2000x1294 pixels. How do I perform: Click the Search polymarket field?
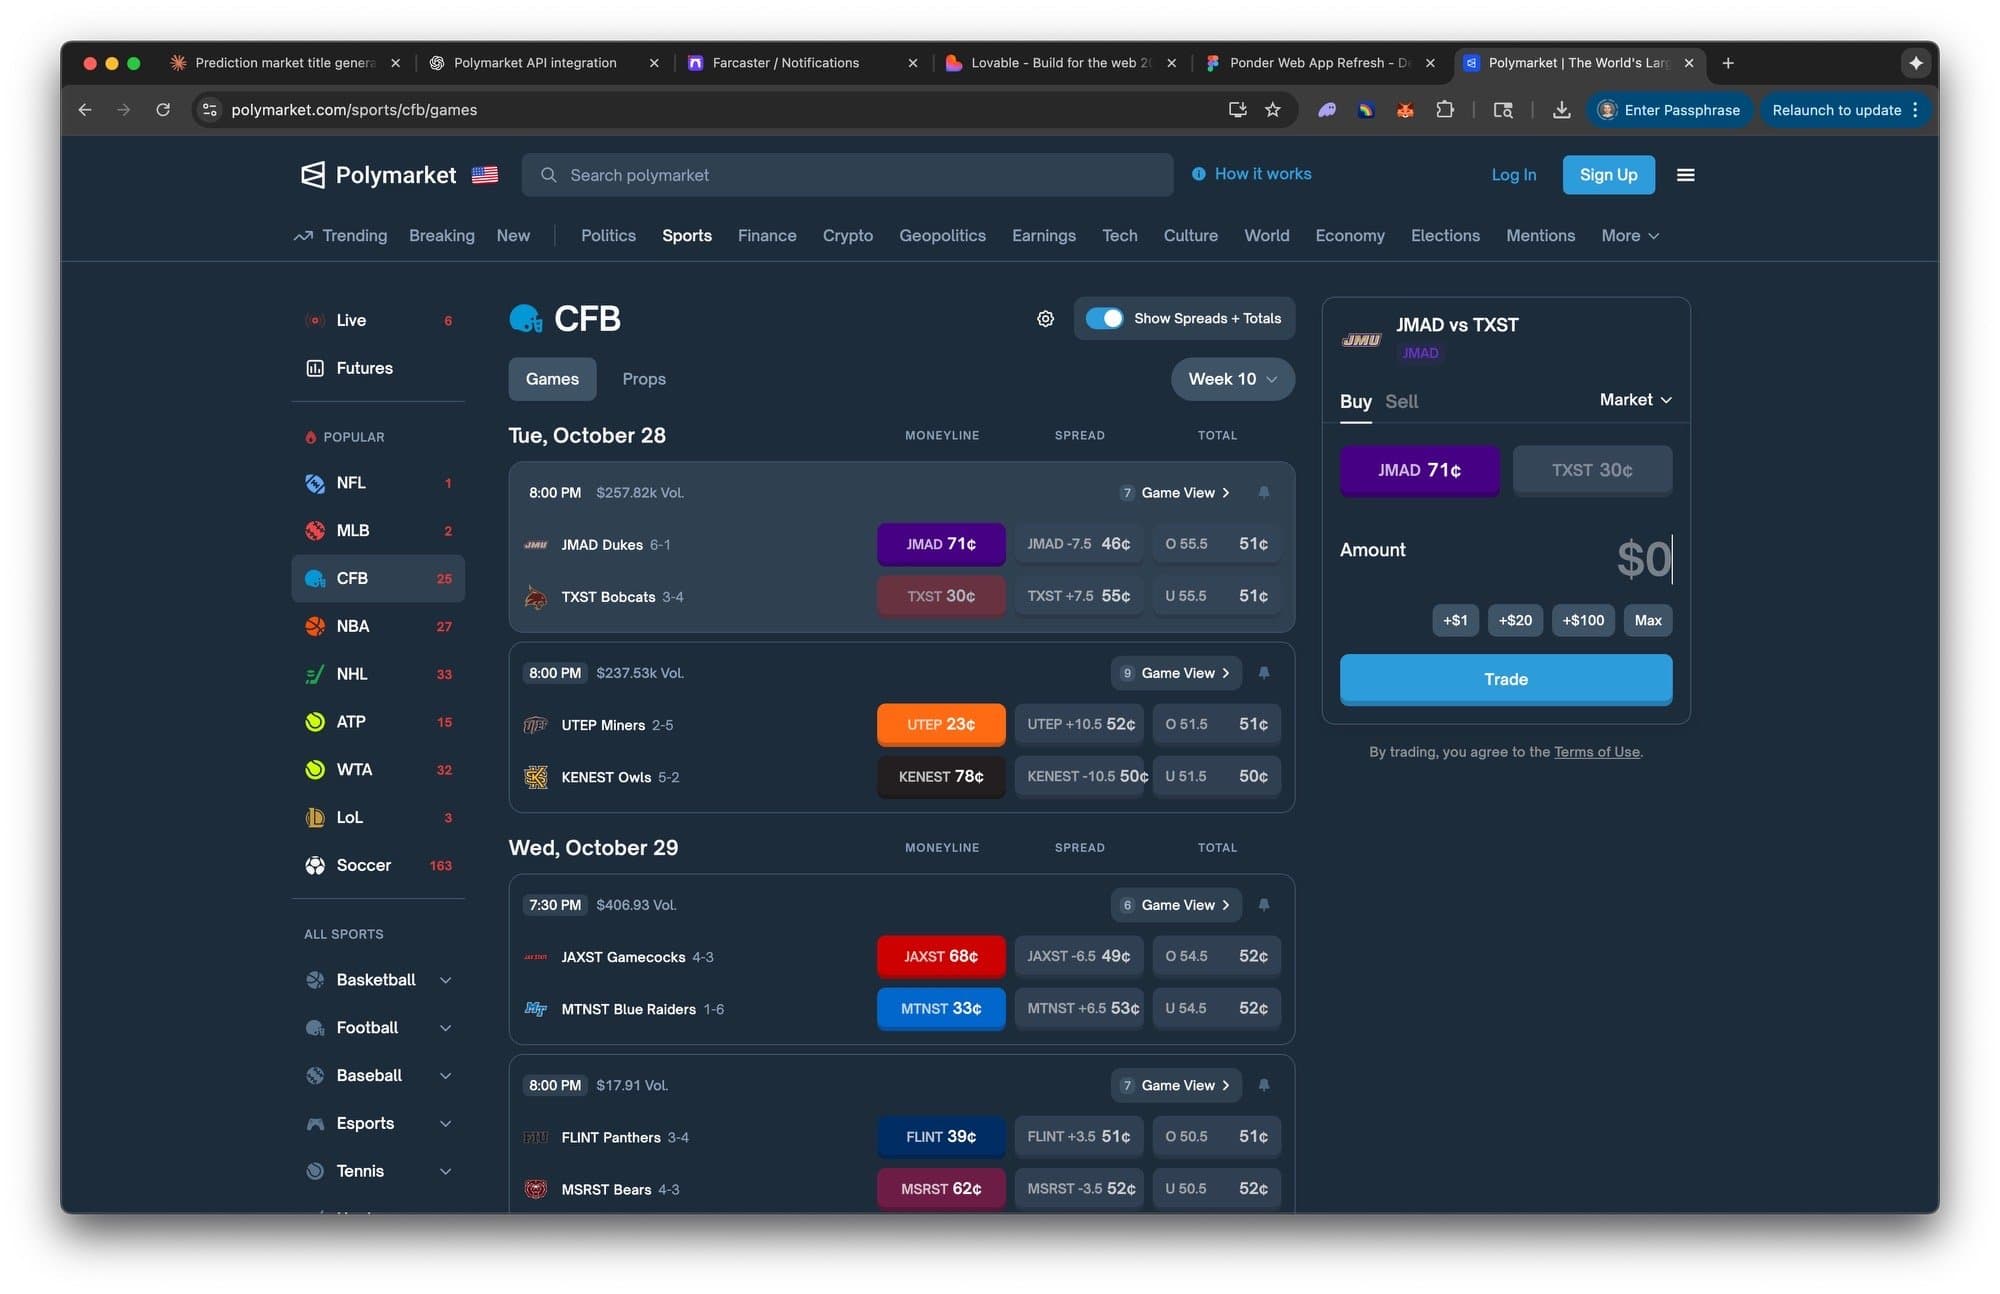tap(847, 175)
